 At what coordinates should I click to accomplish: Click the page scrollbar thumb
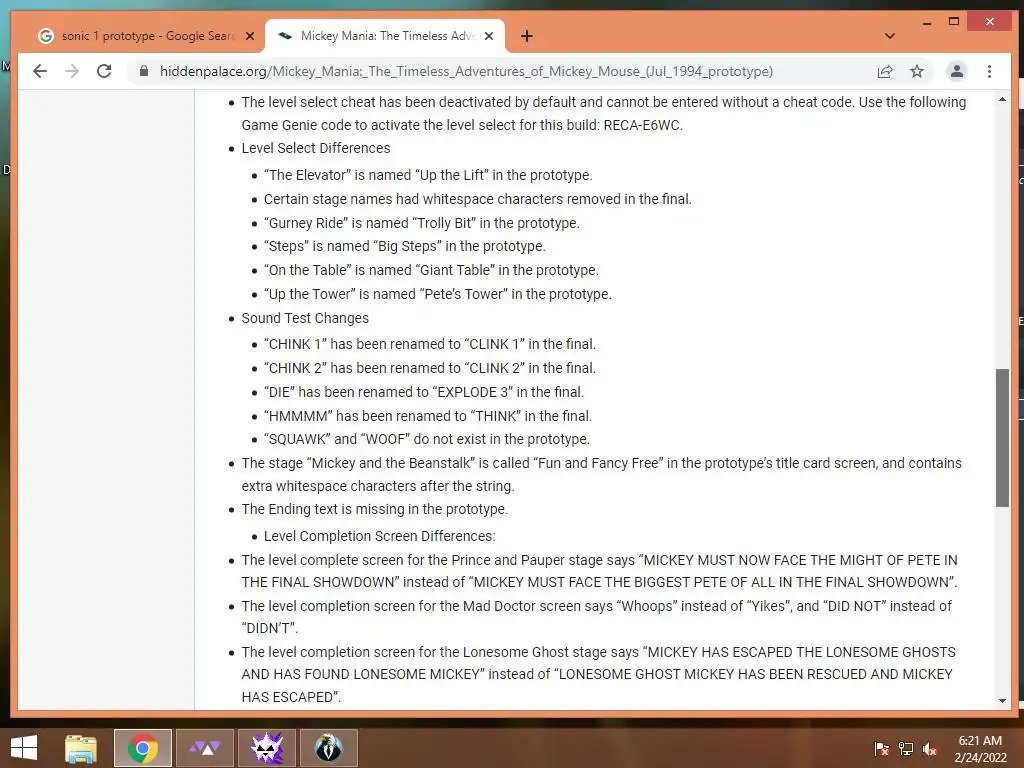point(1002,437)
